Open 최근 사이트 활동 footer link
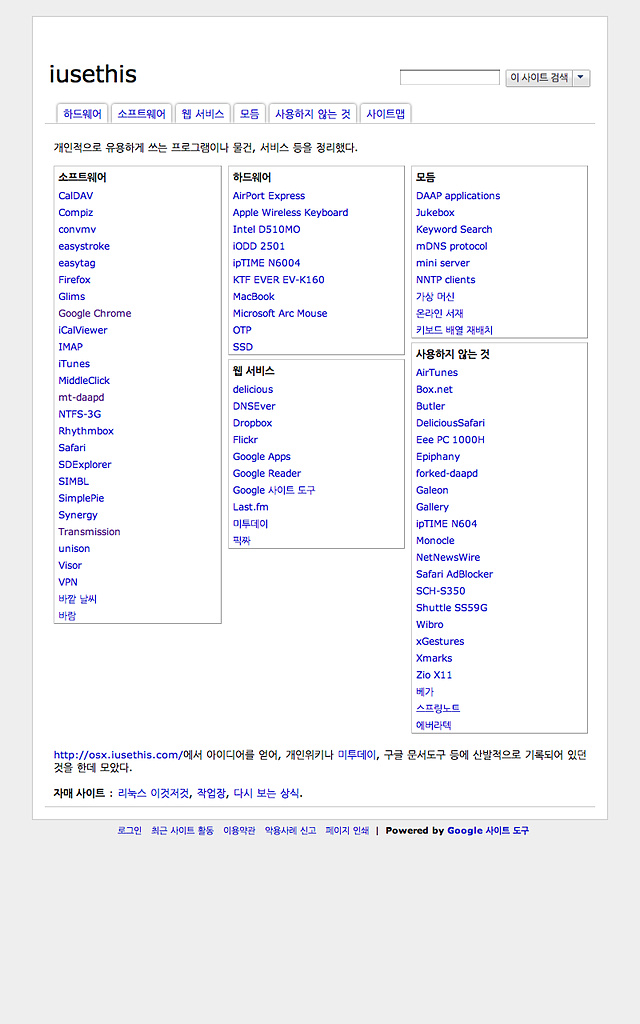This screenshot has height=1024, width=640. coord(182,831)
